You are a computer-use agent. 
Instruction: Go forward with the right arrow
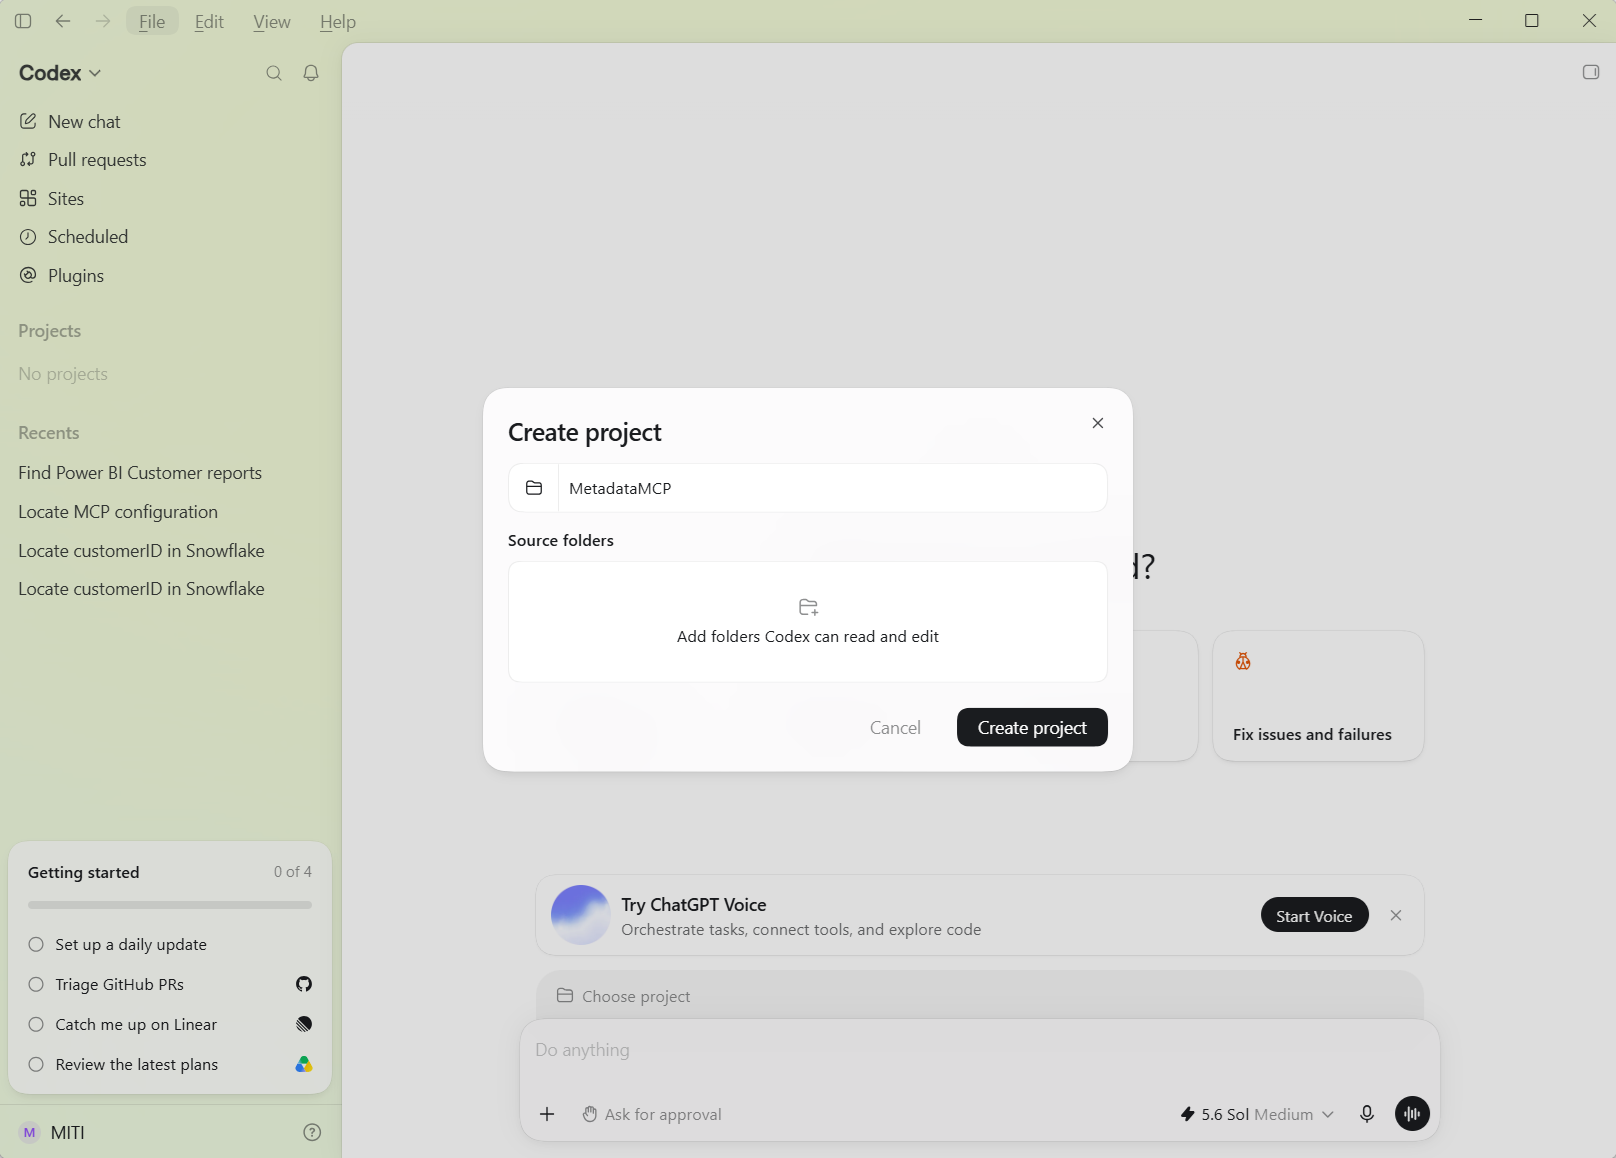click(x=103, y=21)
